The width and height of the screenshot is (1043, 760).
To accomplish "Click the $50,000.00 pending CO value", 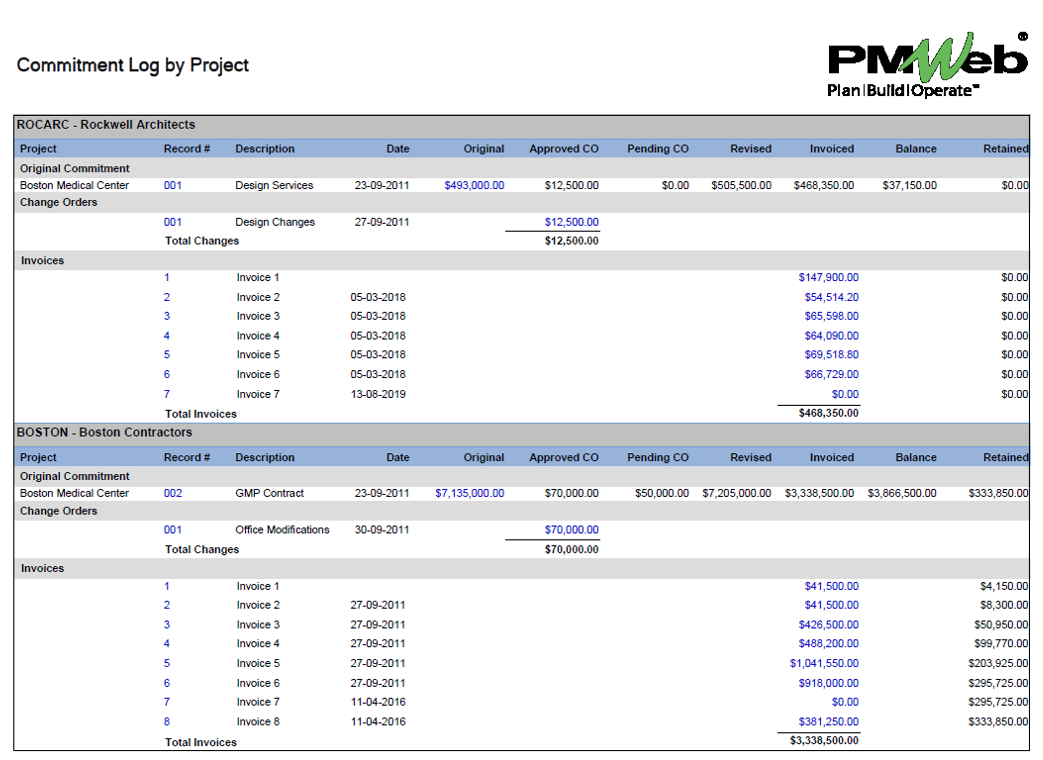I will 662,493.
